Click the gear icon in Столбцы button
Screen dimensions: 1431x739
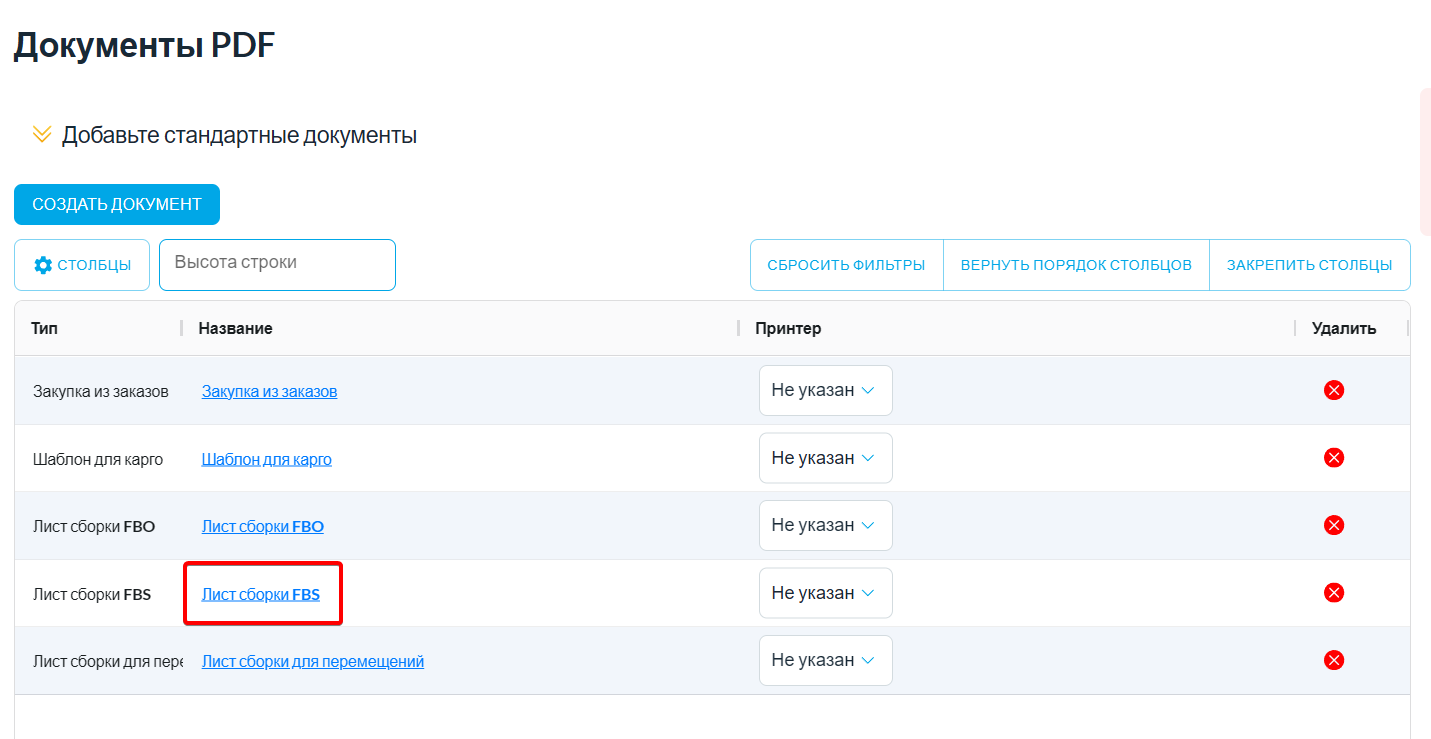[x=43, y=265]
